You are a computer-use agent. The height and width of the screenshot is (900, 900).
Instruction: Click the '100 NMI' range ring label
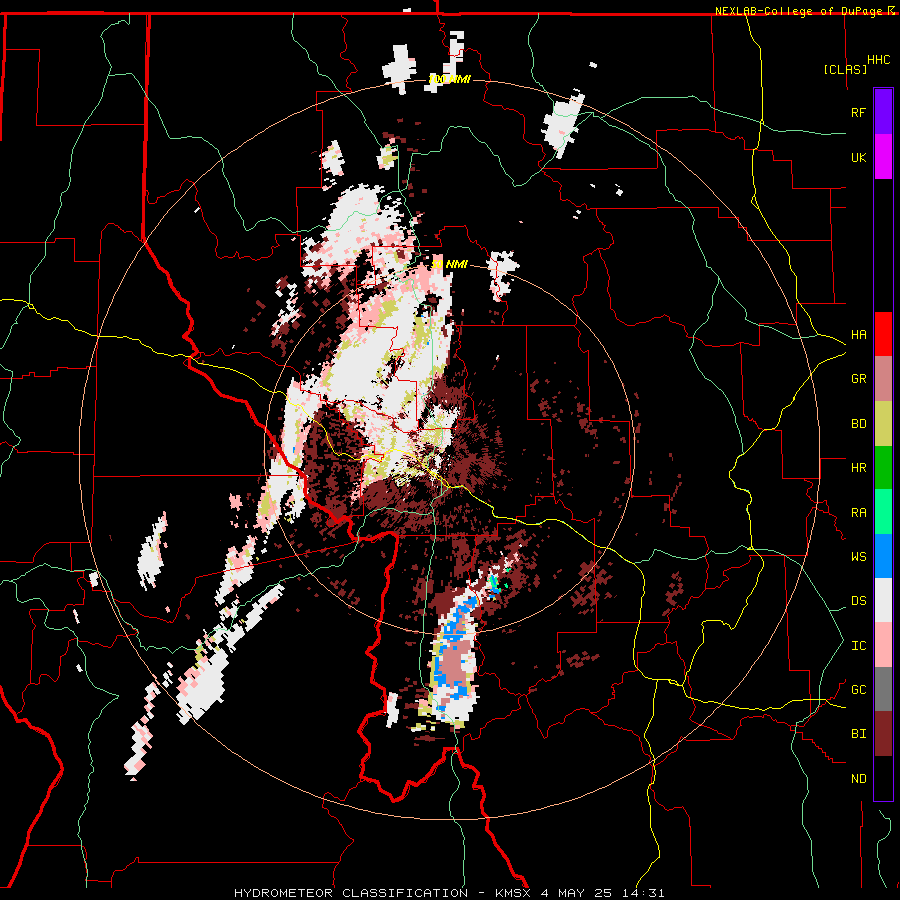tap(449, 79)
